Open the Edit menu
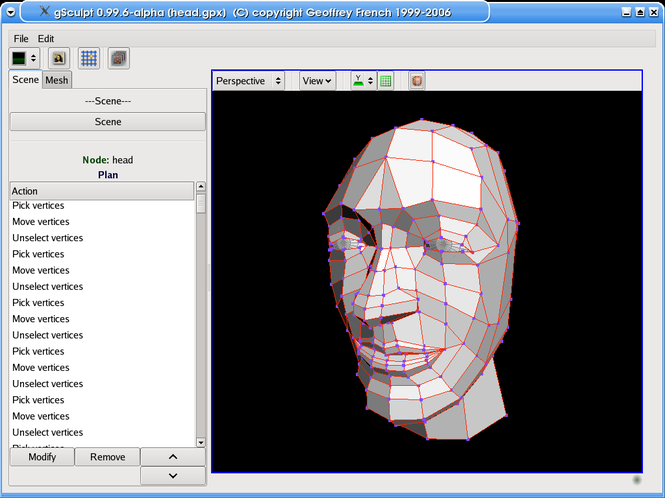The width and height of the screenshot is (665, 498). click(46, 39)
